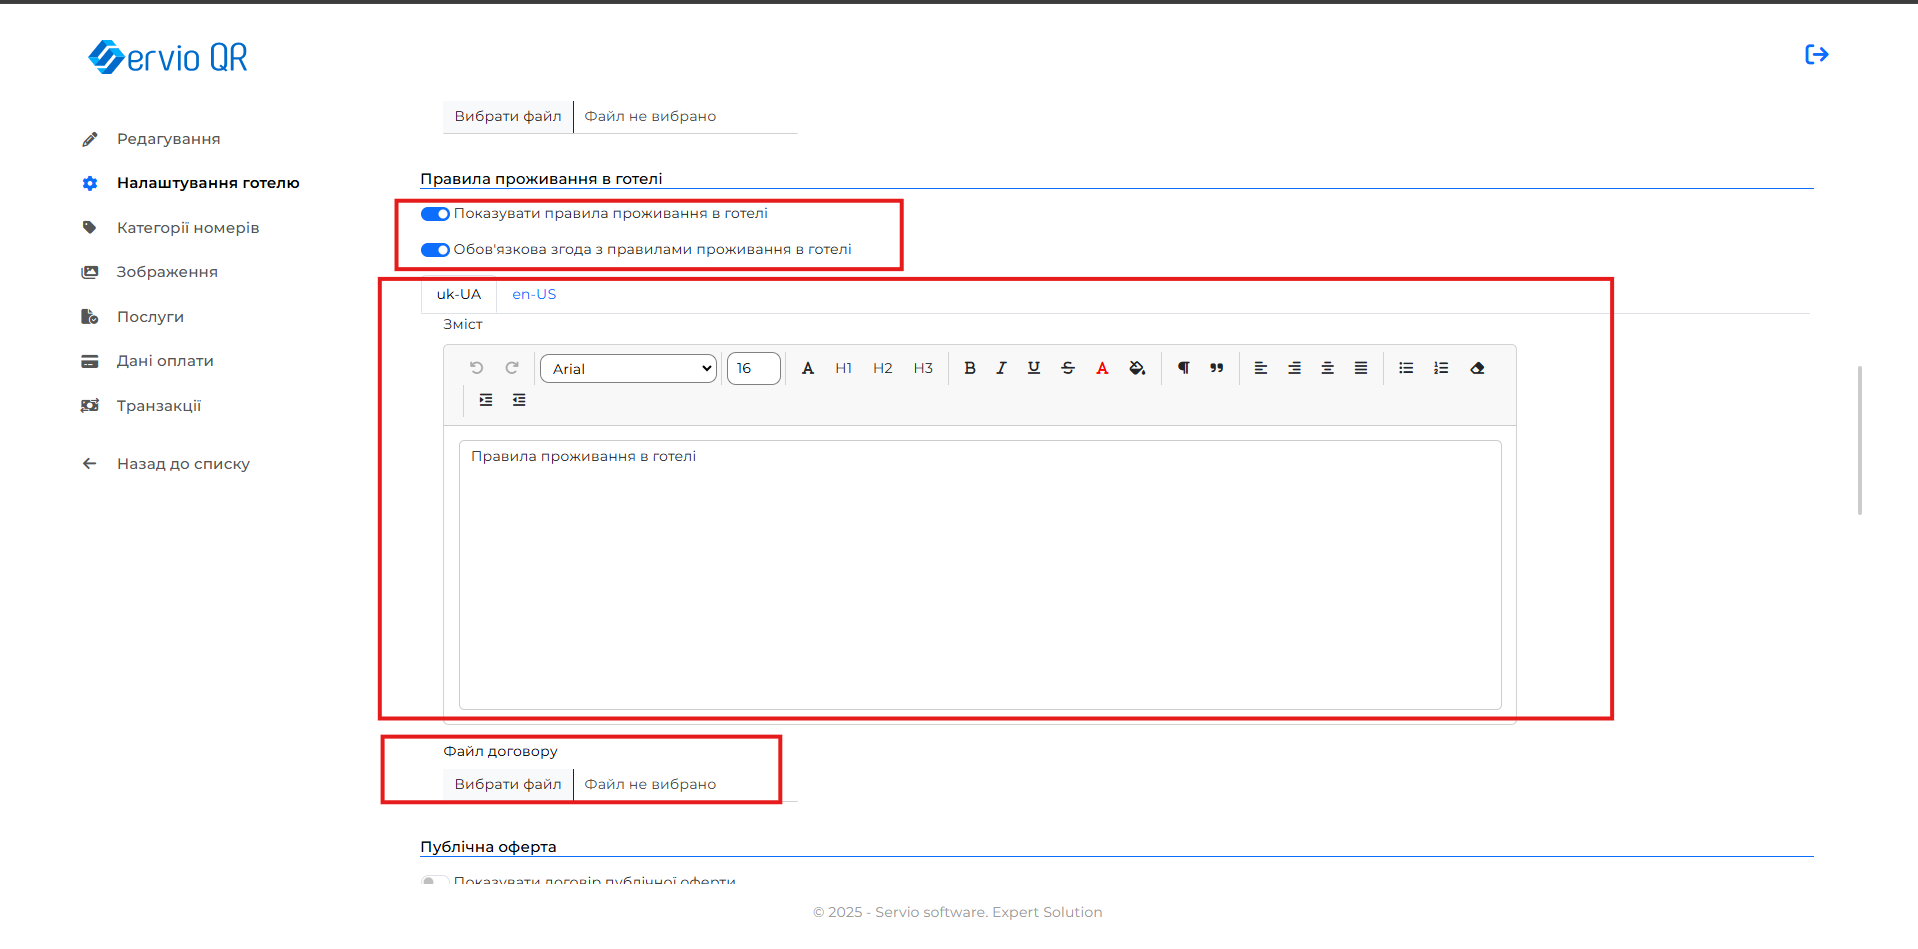Open the red text color picker

[1102, 368]
